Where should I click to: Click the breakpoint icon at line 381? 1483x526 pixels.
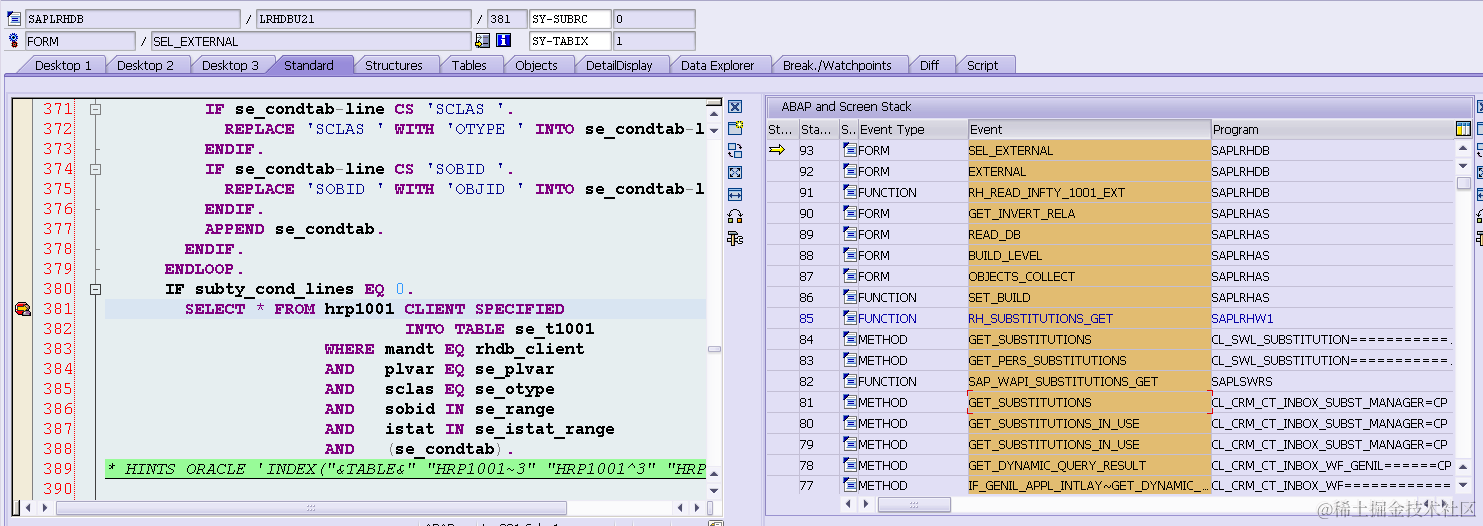pyautogui.click(x=22, y=309)
